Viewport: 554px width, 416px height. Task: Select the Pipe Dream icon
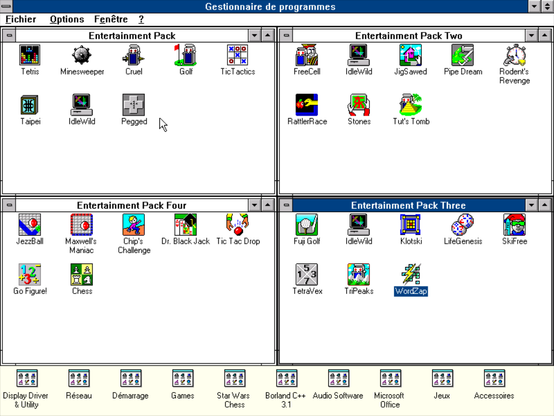pyautogui.click(x=462, y=55)
